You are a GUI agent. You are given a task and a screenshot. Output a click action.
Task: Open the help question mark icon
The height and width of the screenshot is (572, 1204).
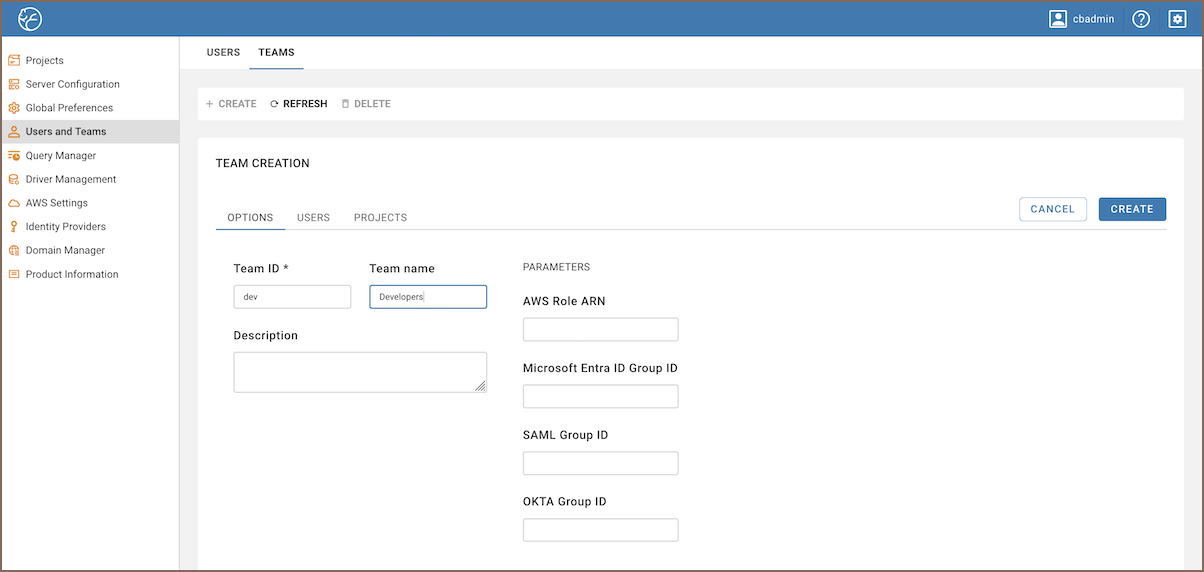pos(1141,19)
